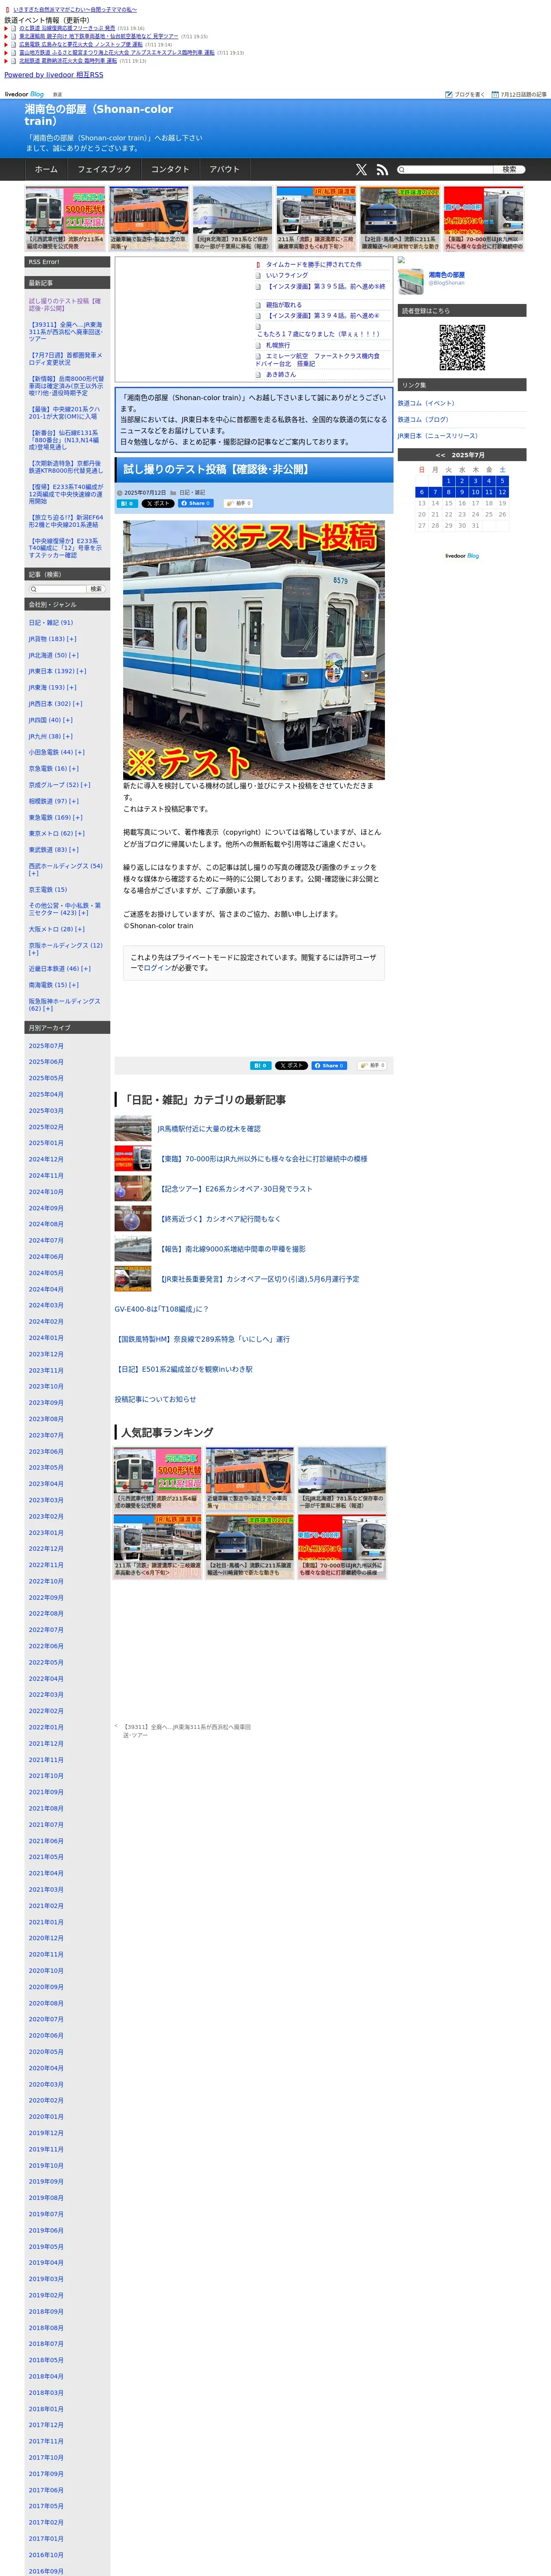551x2576 pixels.
Task: Click the Facebook Share button under the post title
Action: (x=196, y=504)
